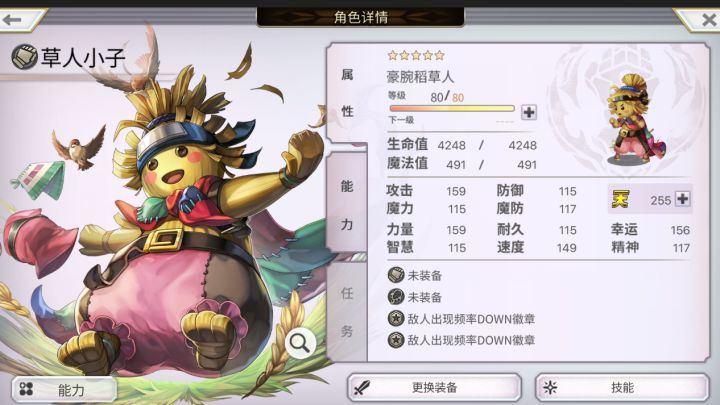Image resolution: width=720 pixels, height=405 pixels.
Task: Click the 更换装备 button
Action: [434, 388]
